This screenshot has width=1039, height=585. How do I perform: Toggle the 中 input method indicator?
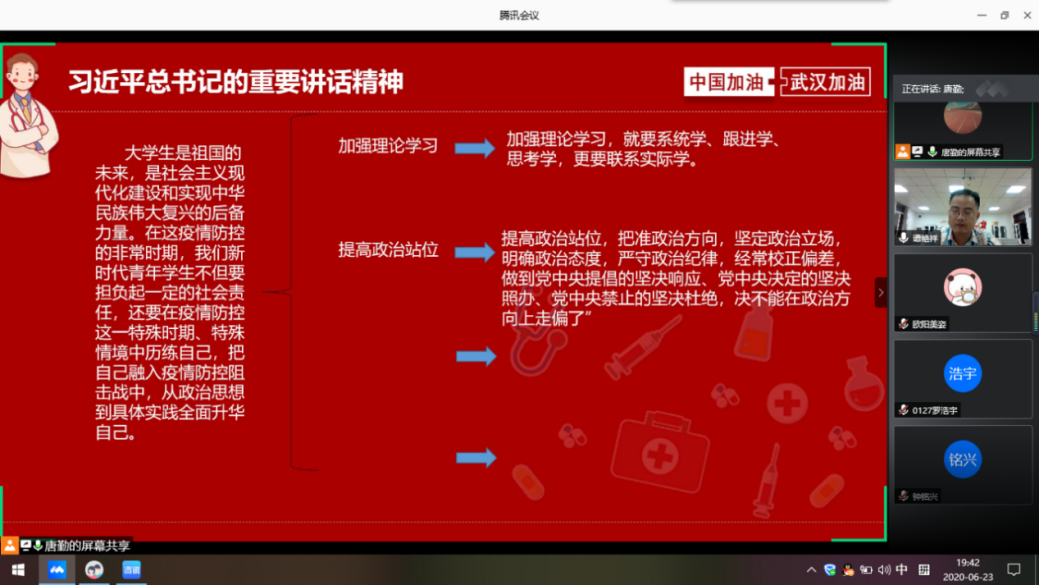point(902,570)
